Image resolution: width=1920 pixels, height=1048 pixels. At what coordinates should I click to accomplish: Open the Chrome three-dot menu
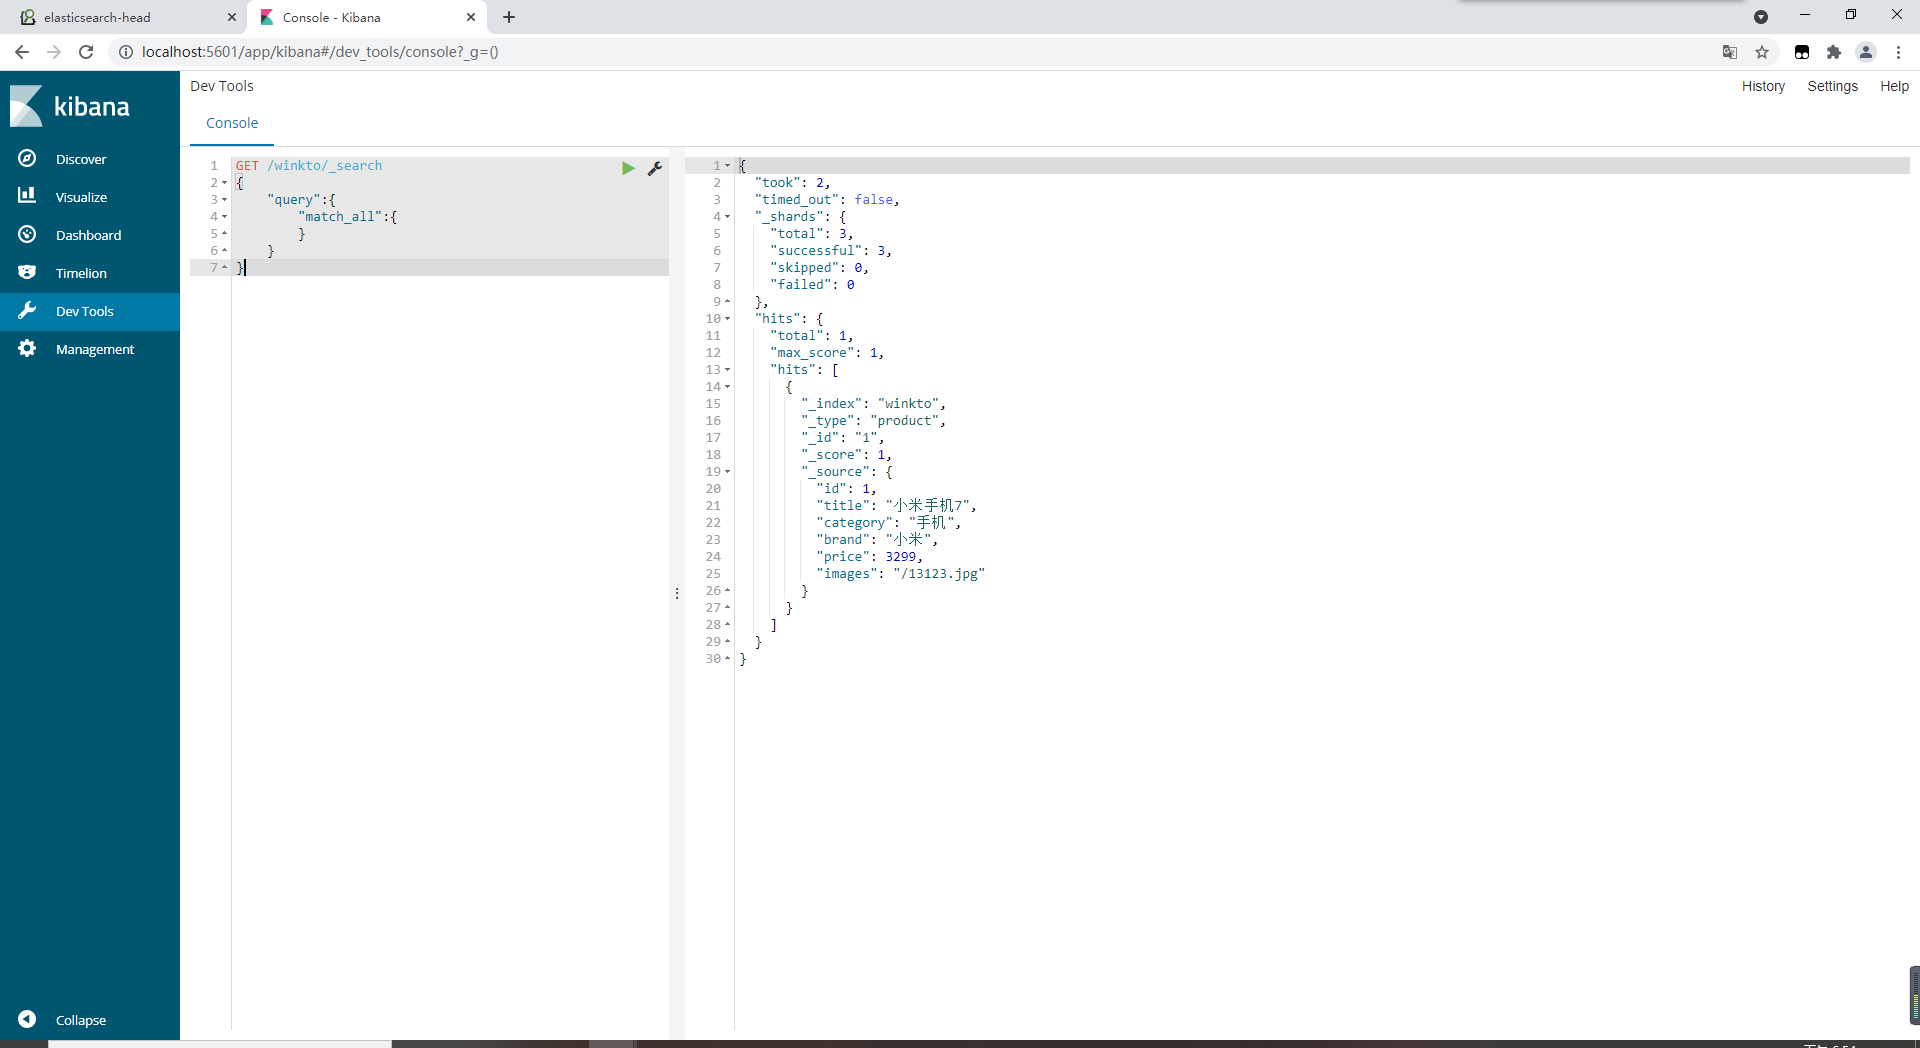click(1898, 52)
